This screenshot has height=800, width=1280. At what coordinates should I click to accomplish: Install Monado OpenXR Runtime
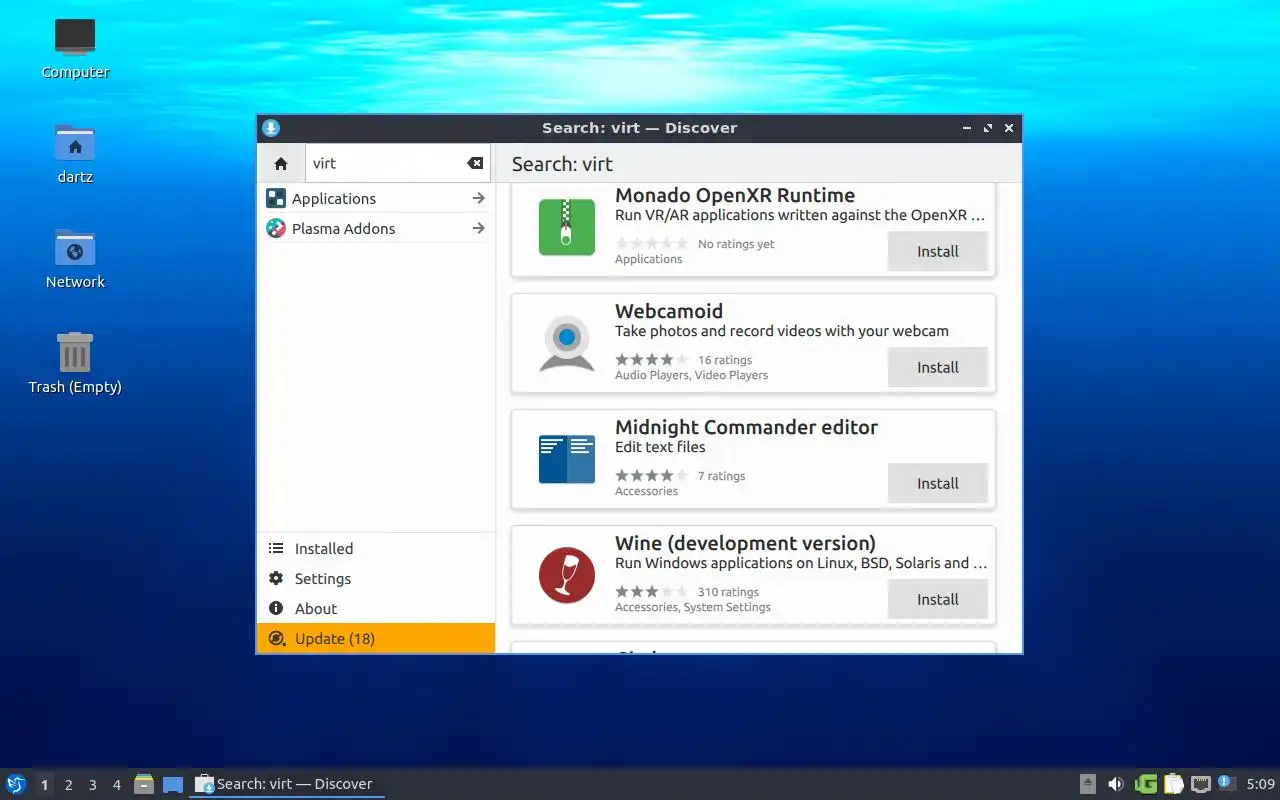coord(938,252)
